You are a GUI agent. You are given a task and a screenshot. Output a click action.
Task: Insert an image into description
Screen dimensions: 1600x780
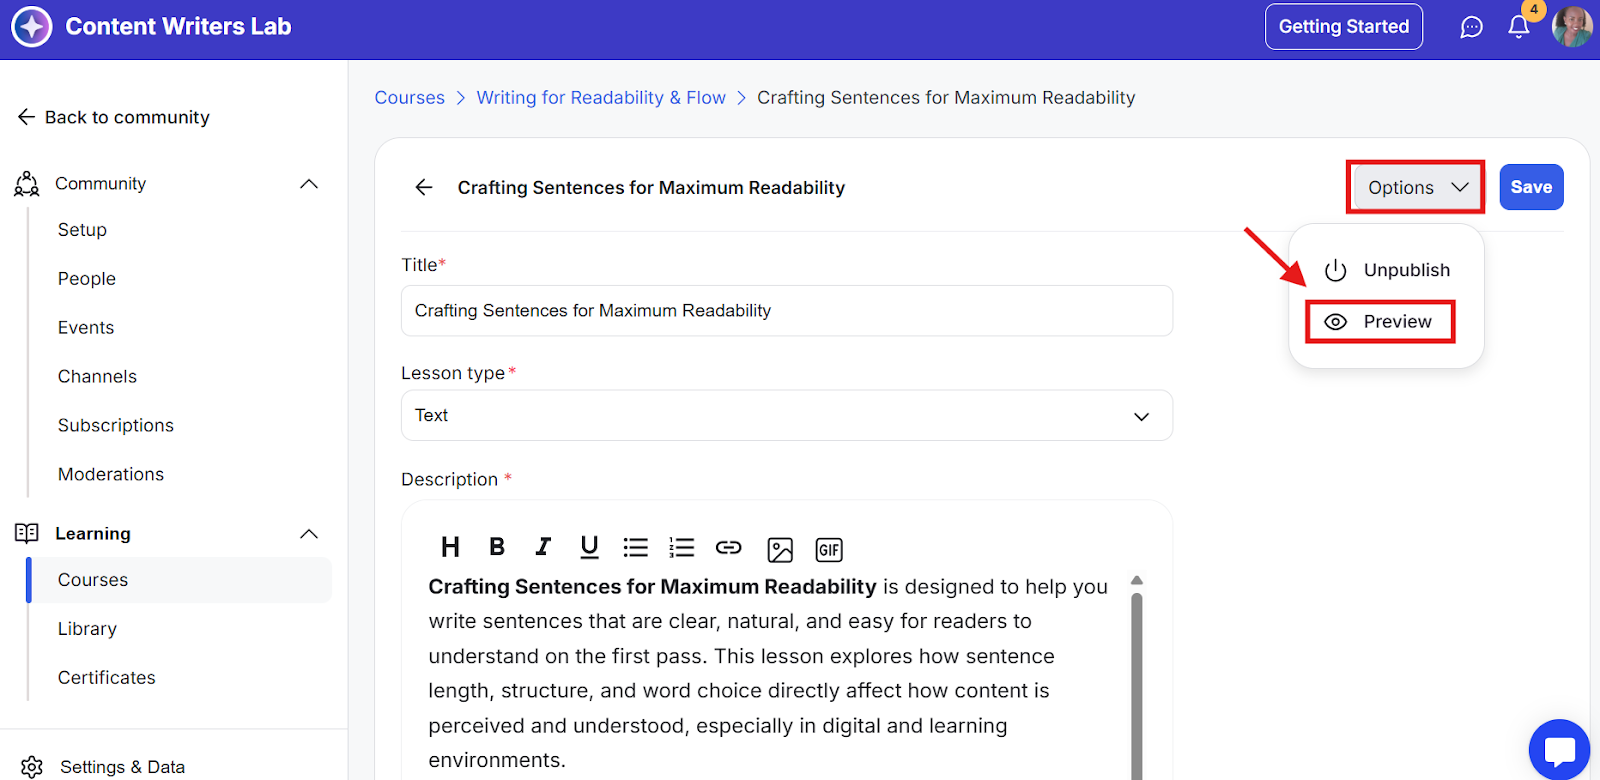coord(780,549)
